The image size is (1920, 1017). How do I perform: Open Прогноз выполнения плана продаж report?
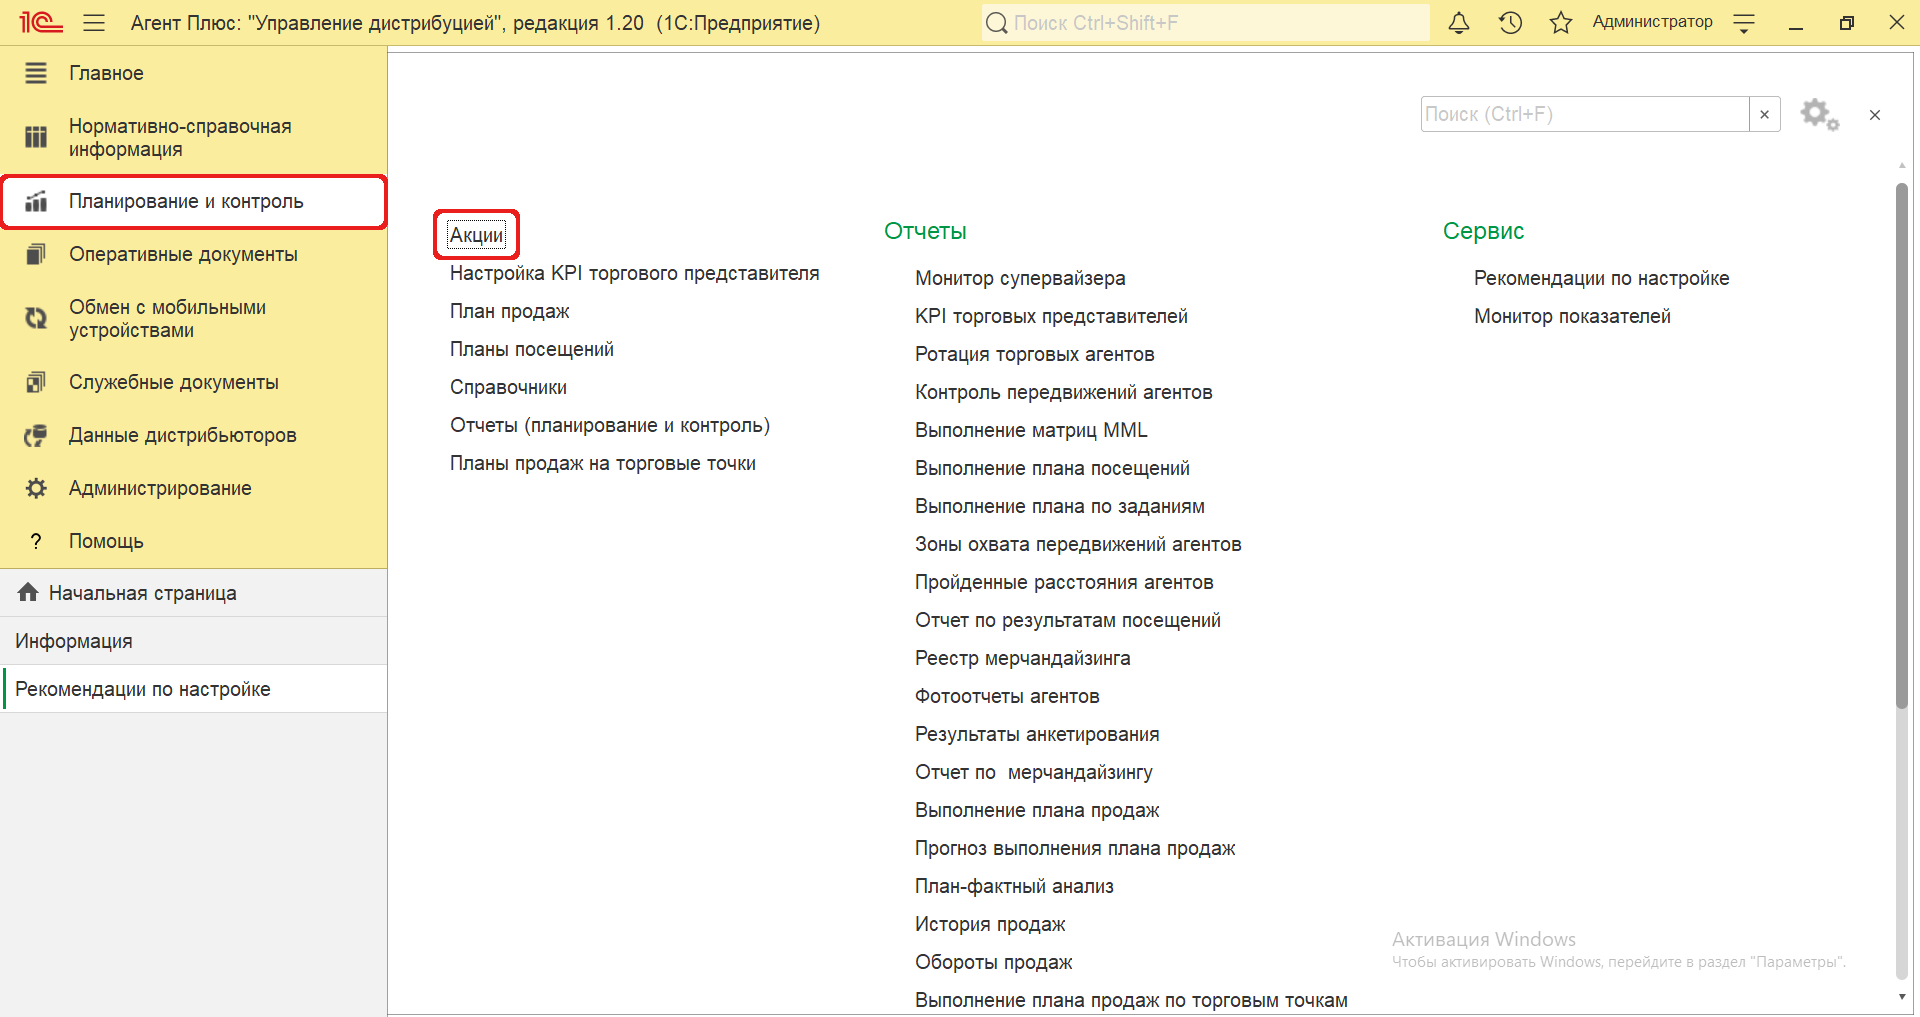click(x=1075, y=848)
